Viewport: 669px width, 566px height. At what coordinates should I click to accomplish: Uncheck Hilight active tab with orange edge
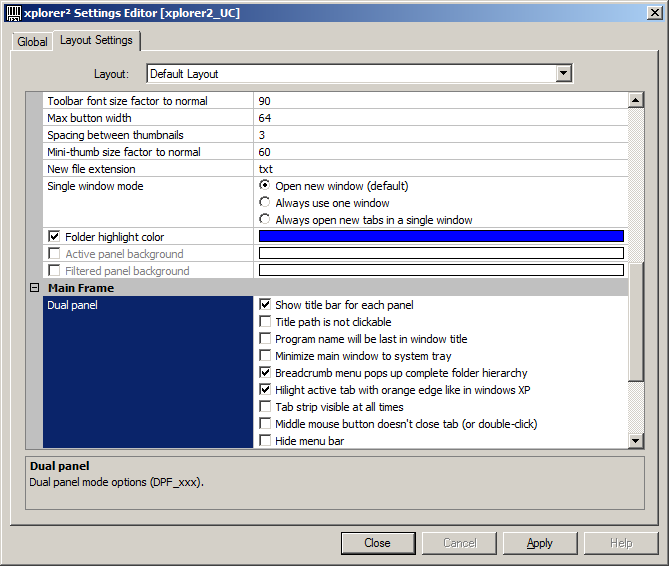(265, 390)
